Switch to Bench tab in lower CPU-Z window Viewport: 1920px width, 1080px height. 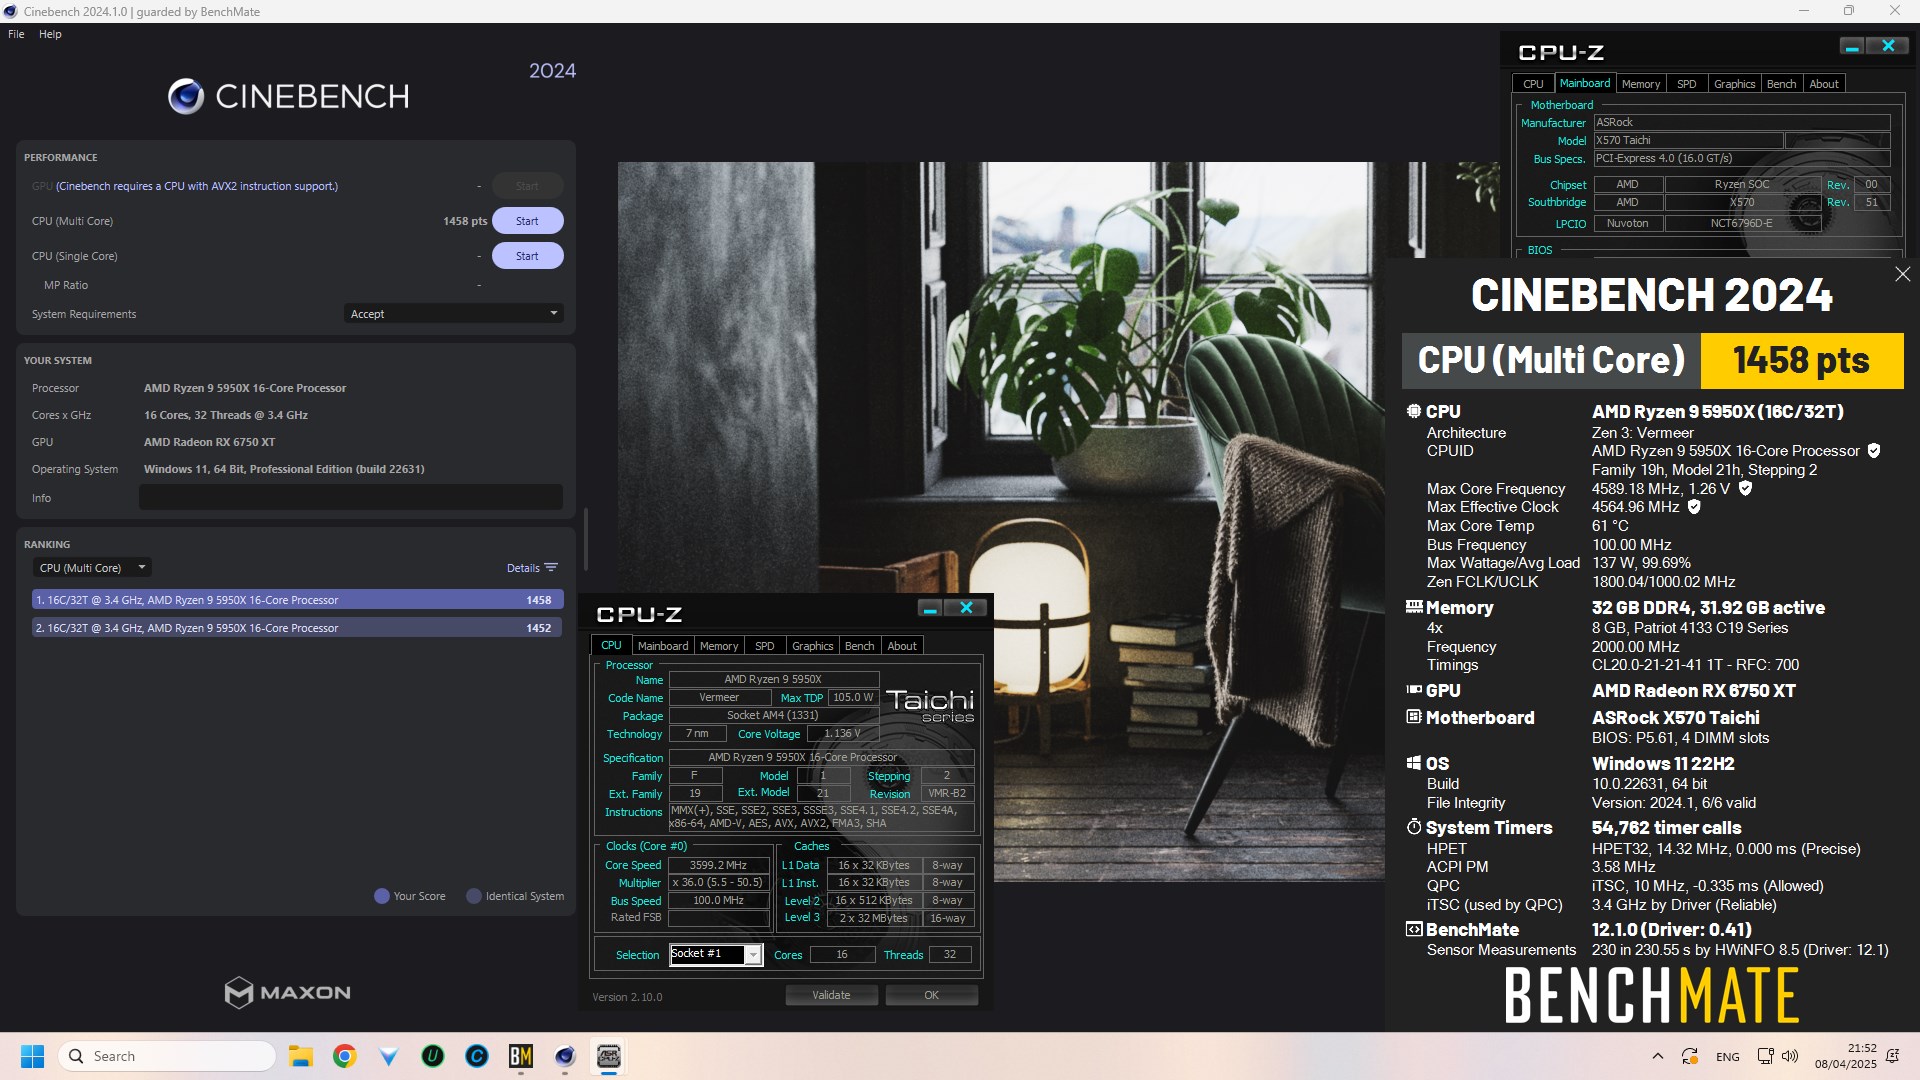859,646
